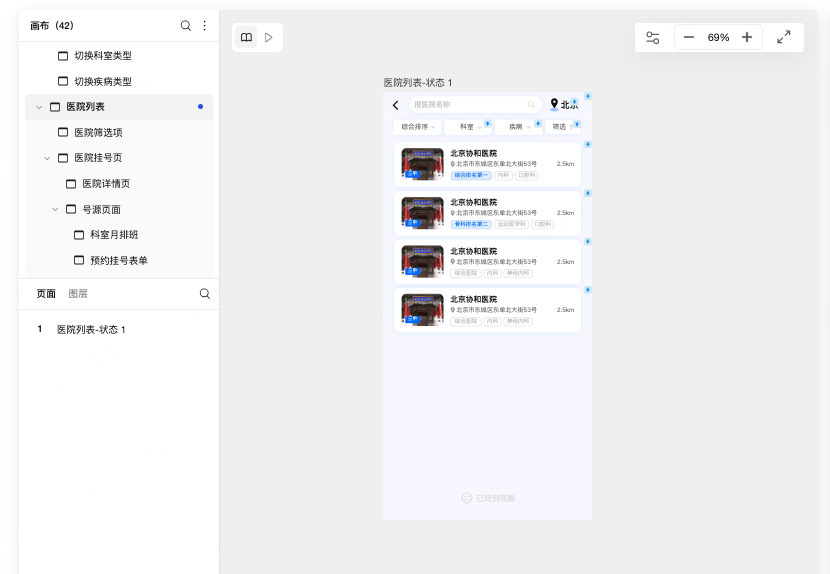Click the 骨科排名第二 tag
This screenshot has width=830, height=574.
coord(471,224)
